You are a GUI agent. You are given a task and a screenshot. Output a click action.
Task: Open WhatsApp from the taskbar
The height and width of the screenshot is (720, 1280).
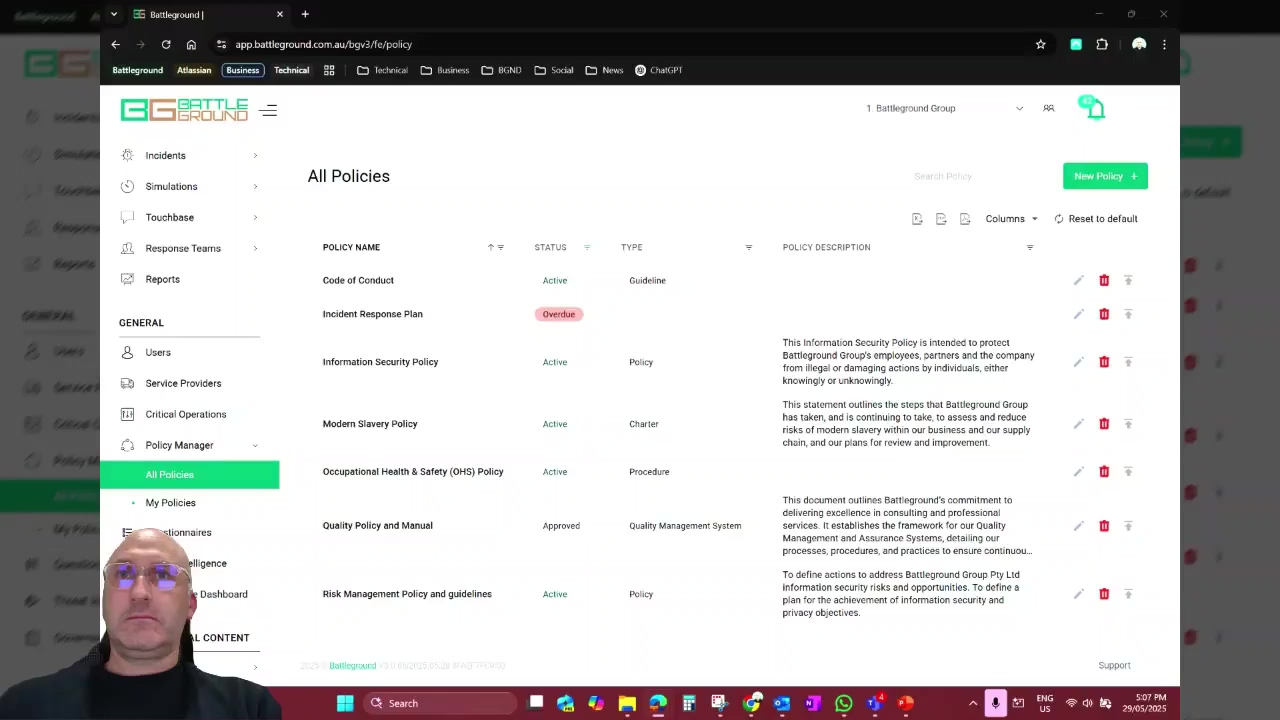843,703
